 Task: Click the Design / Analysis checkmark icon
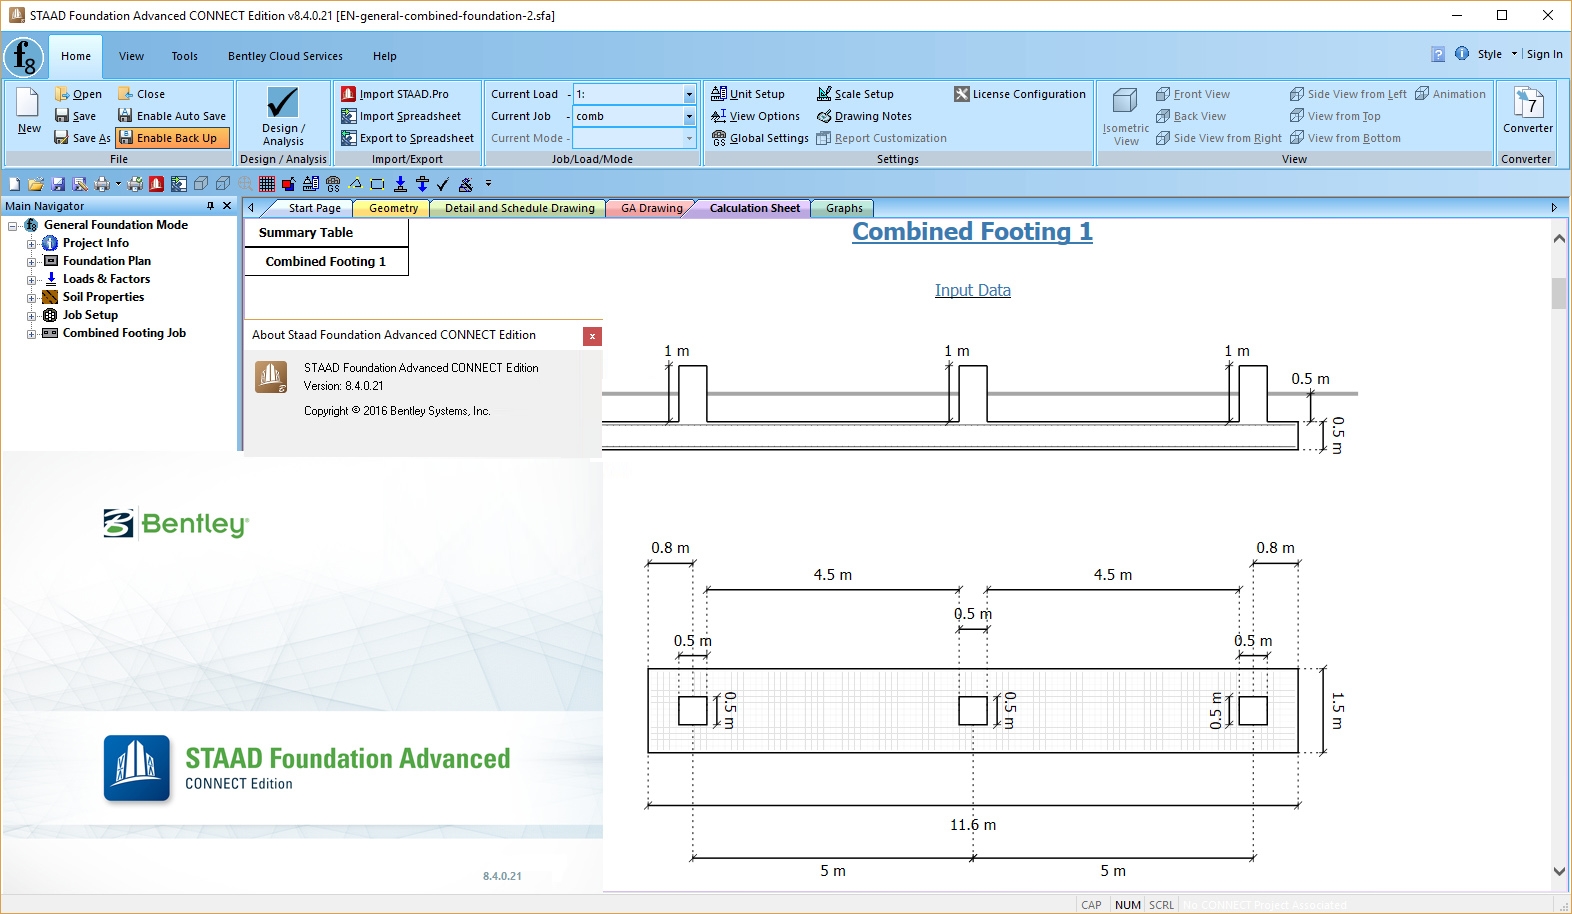pyautogui.click(x=283, y=102)
